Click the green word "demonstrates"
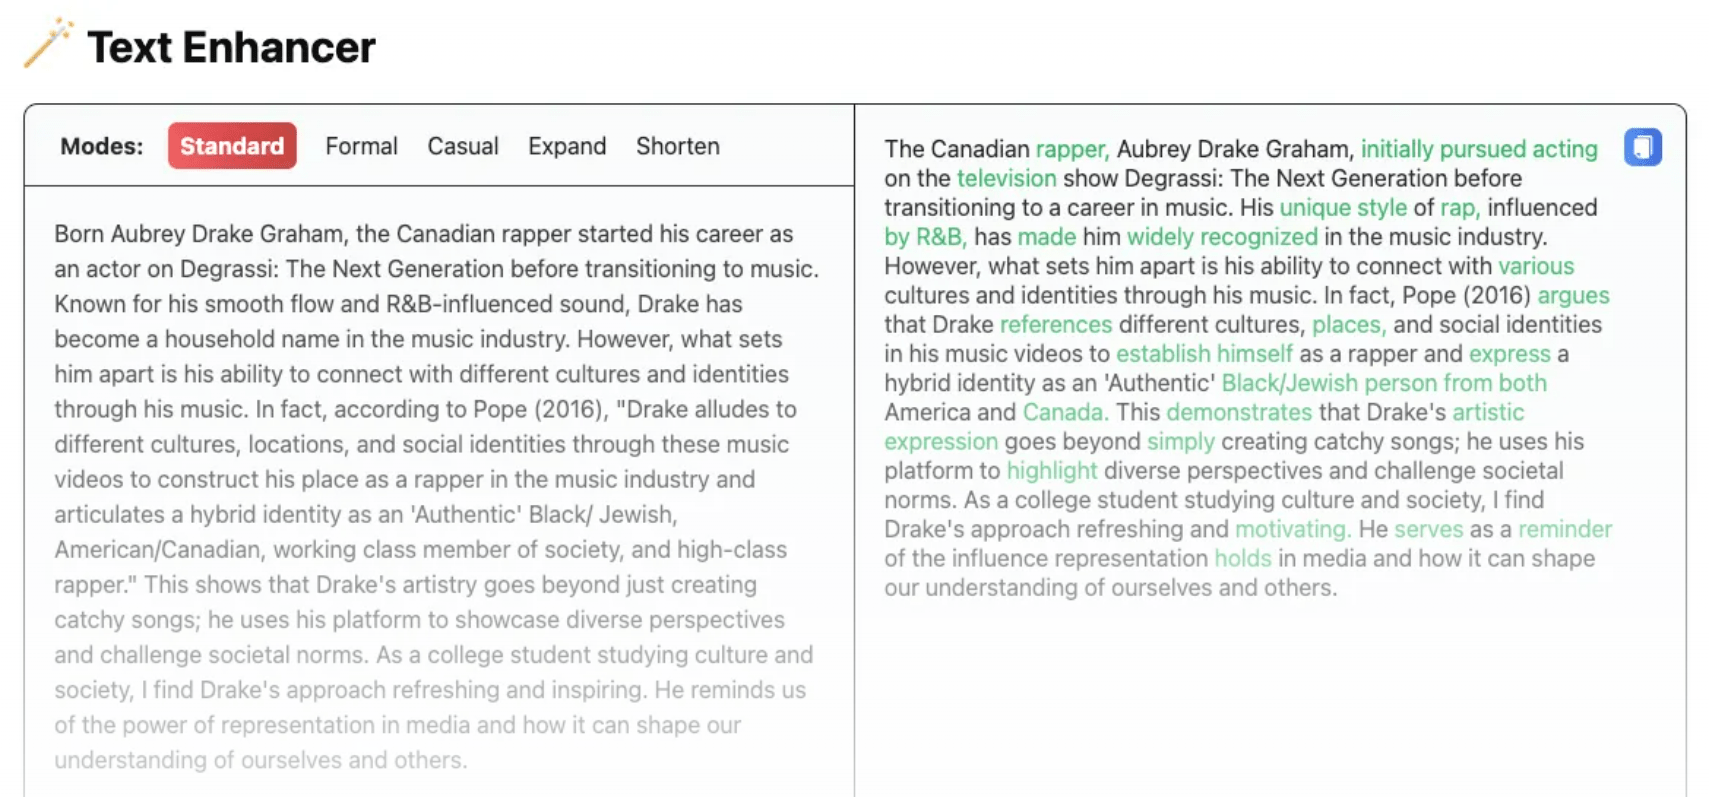This screenshot has width=1711, height=797. click(x=1239, y=412)
